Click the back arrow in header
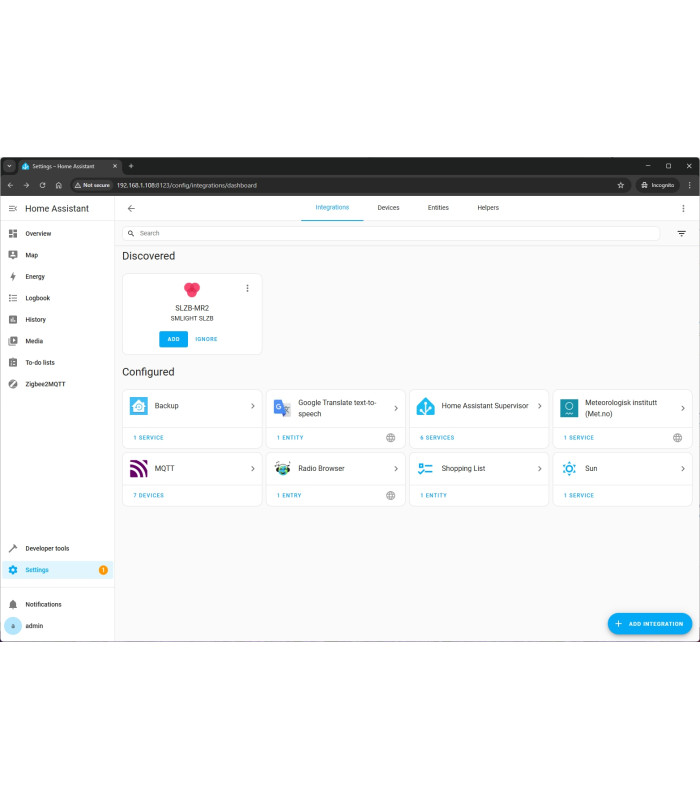Image resolution: width=700 pixels, height=800 pixels. point(131,209)
